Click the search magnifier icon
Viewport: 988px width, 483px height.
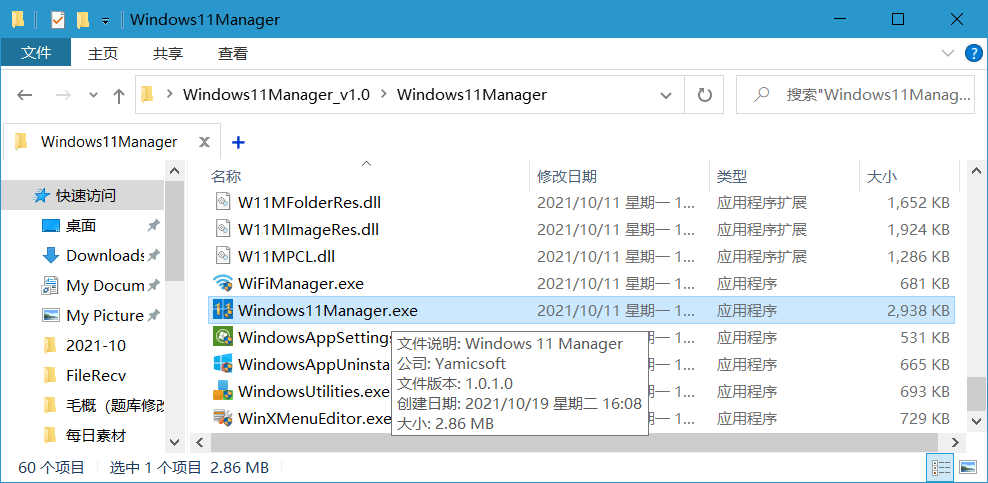click(x=761, y=95)
